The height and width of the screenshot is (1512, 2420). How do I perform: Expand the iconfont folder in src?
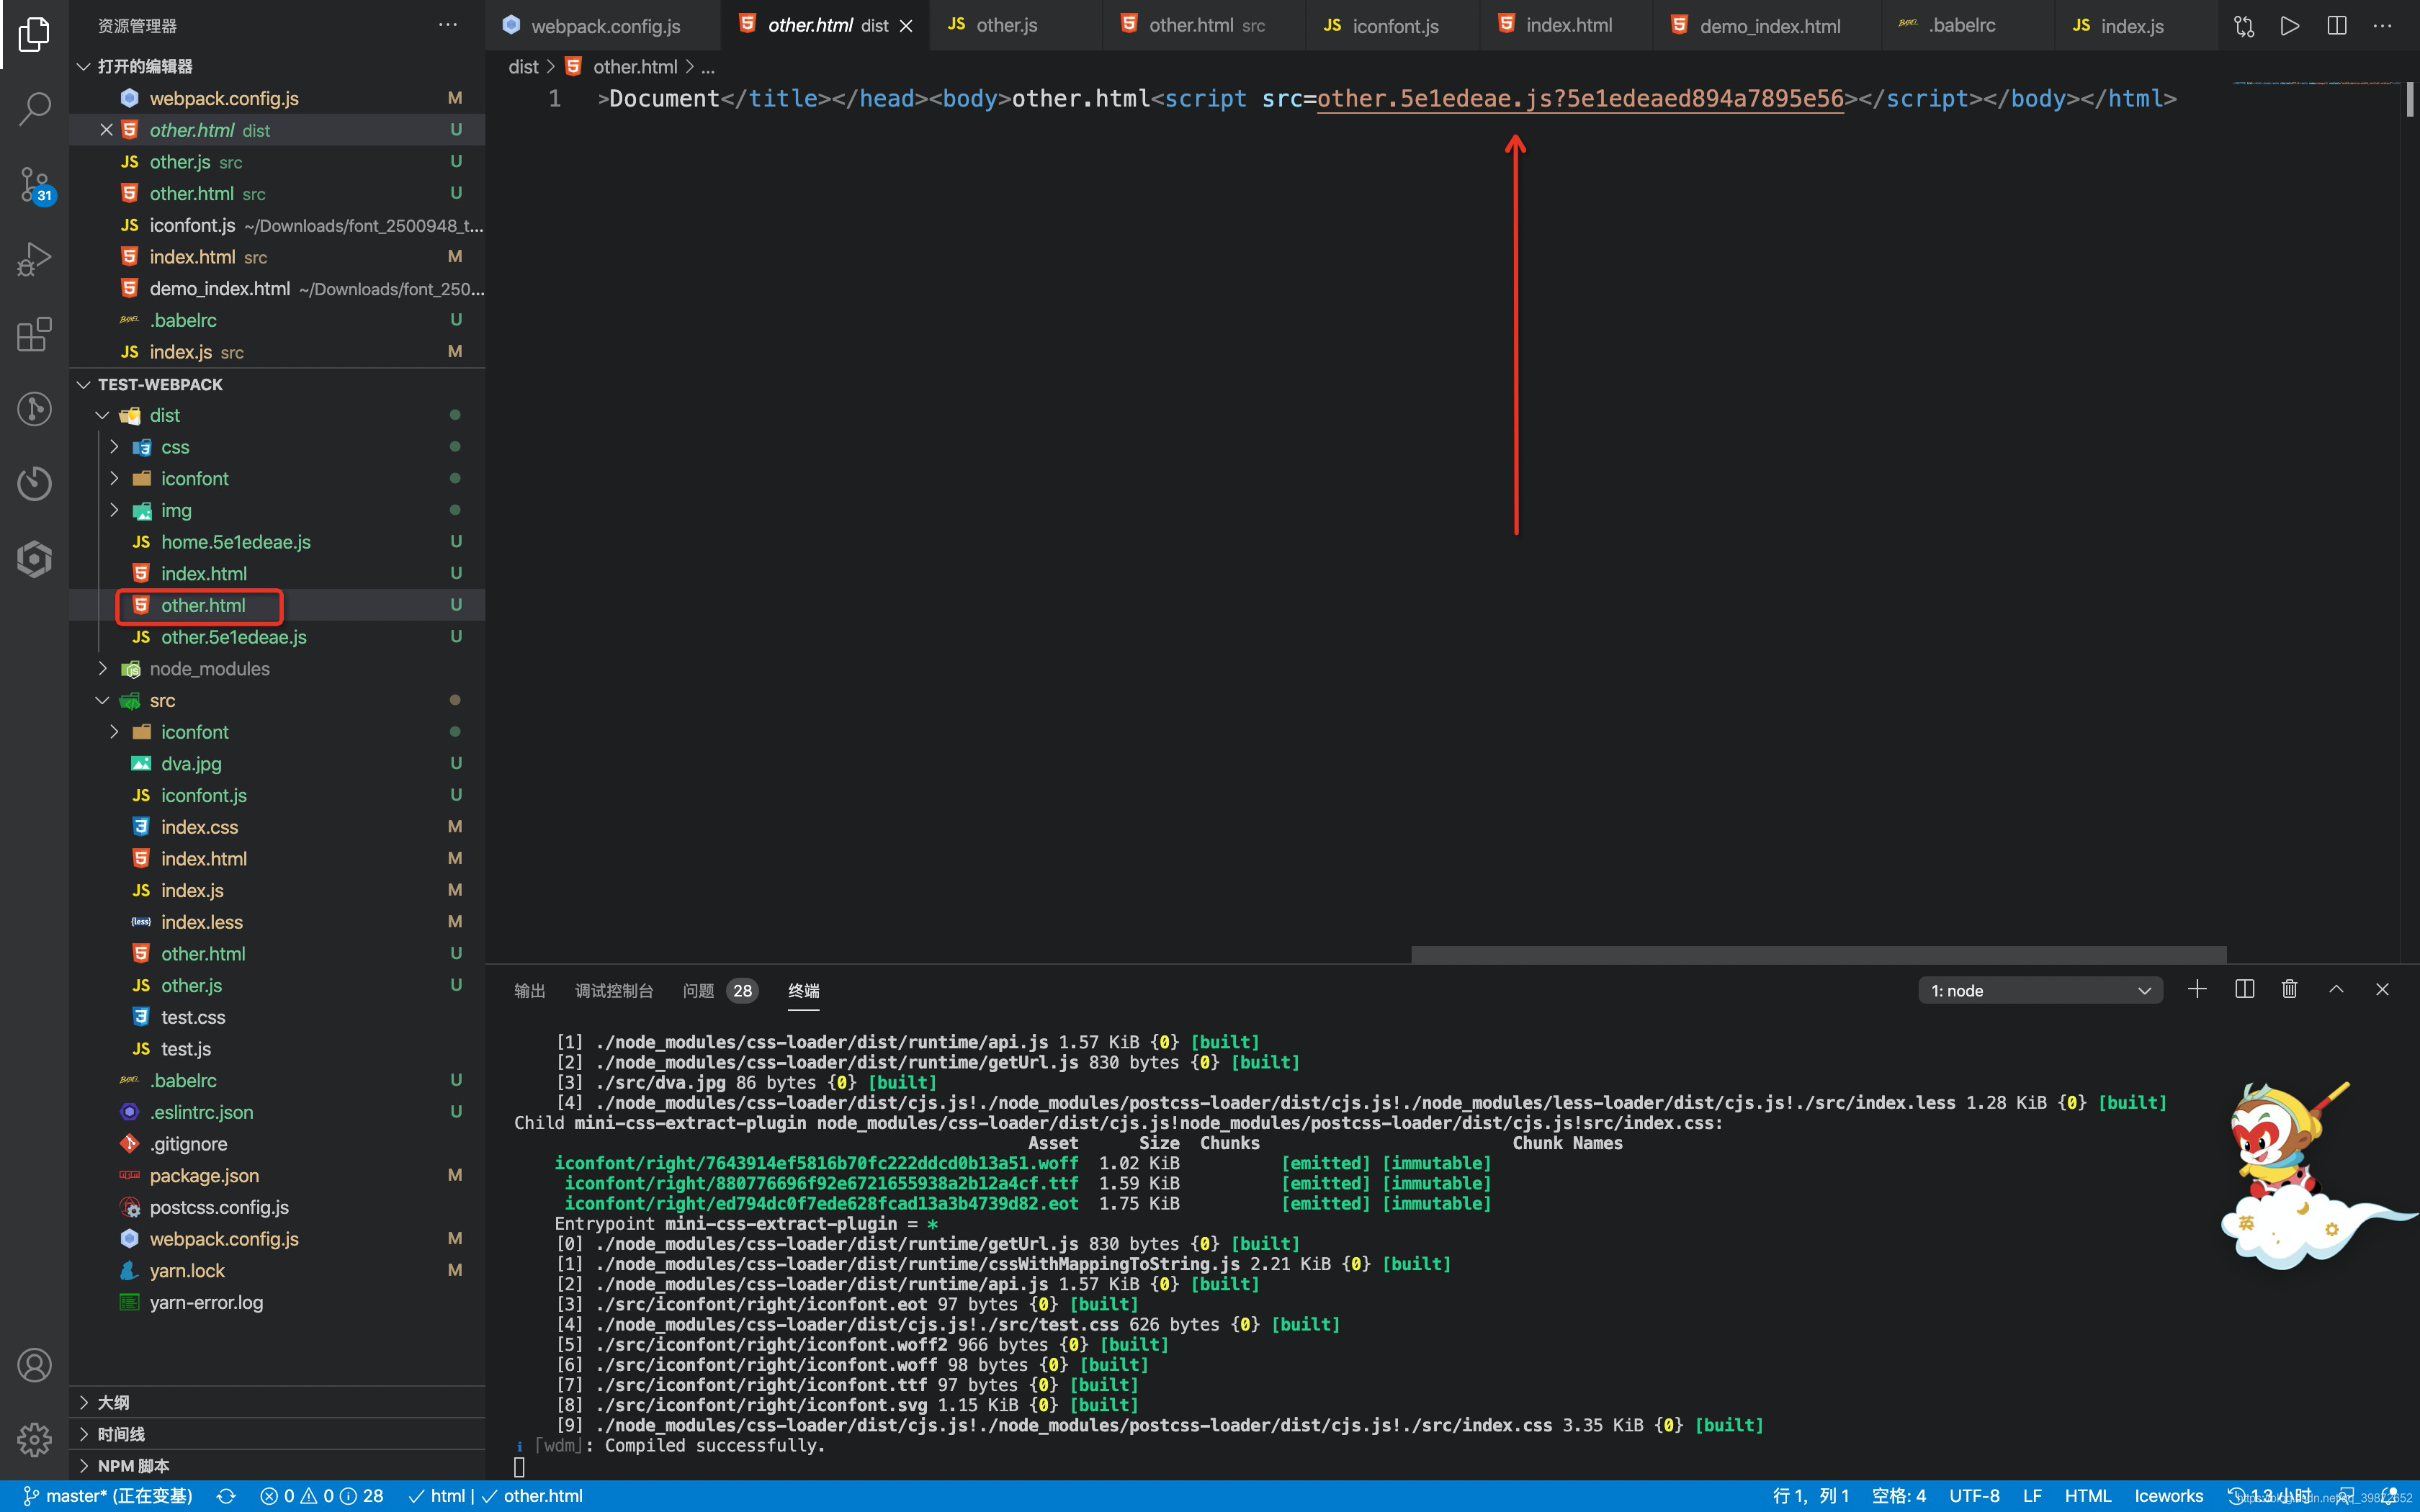[114, 732]
